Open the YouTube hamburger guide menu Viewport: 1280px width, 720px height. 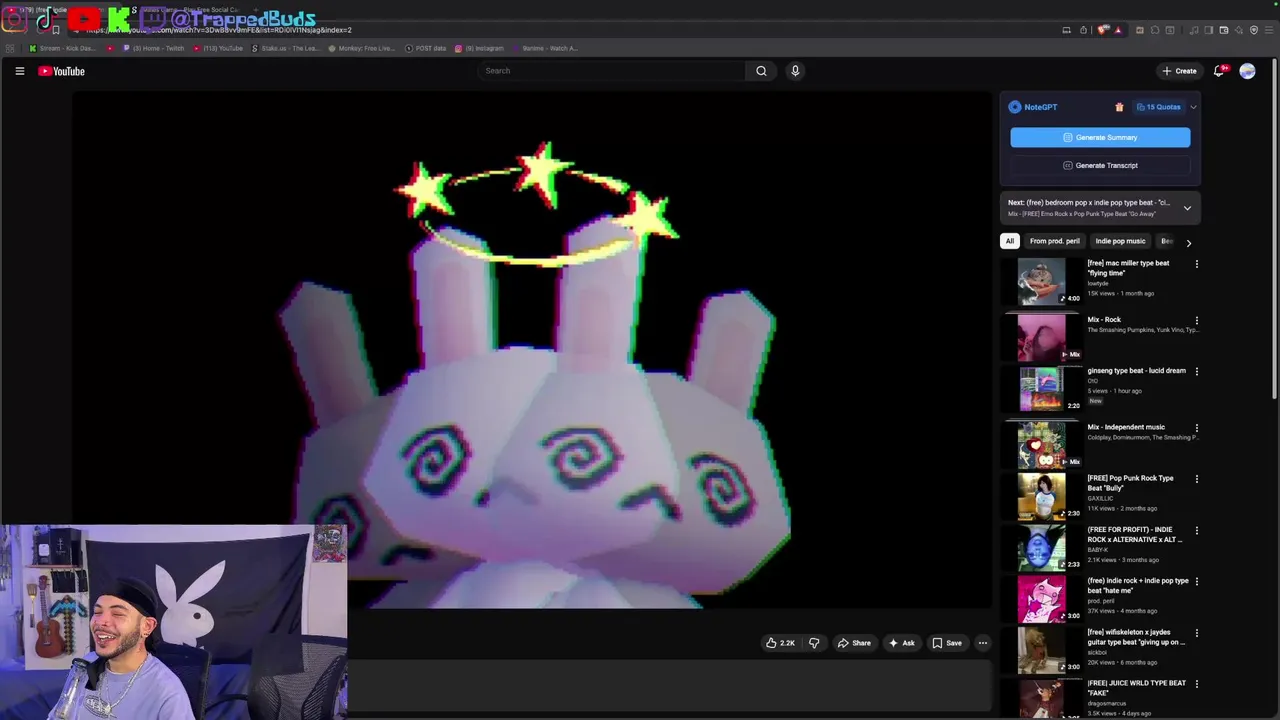pyautogui.click(x=19, y=71)
